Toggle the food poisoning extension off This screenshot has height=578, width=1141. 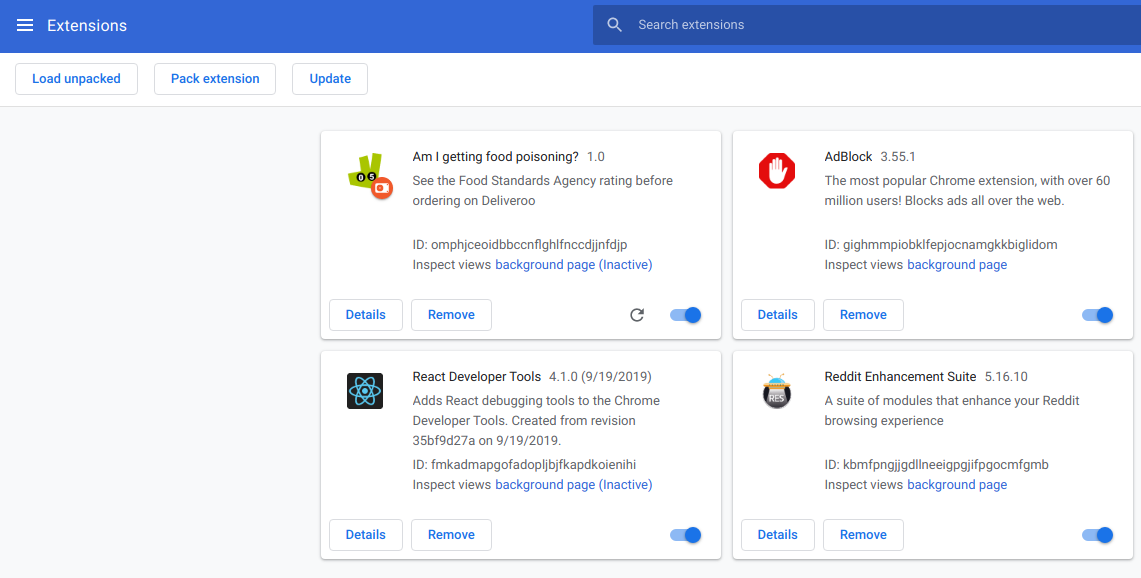coord(685,314)
